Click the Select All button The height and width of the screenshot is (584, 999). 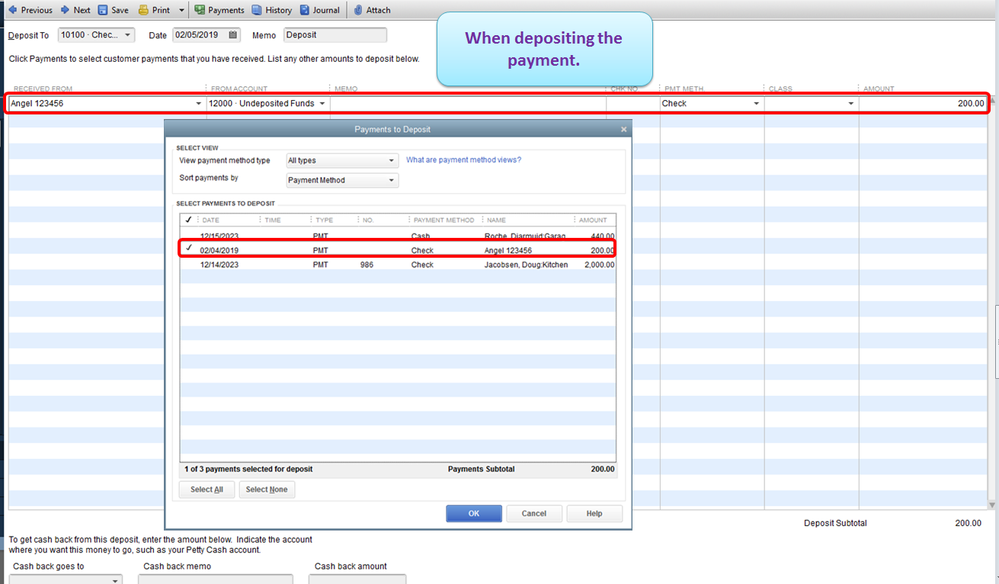(x=206, y=490)
